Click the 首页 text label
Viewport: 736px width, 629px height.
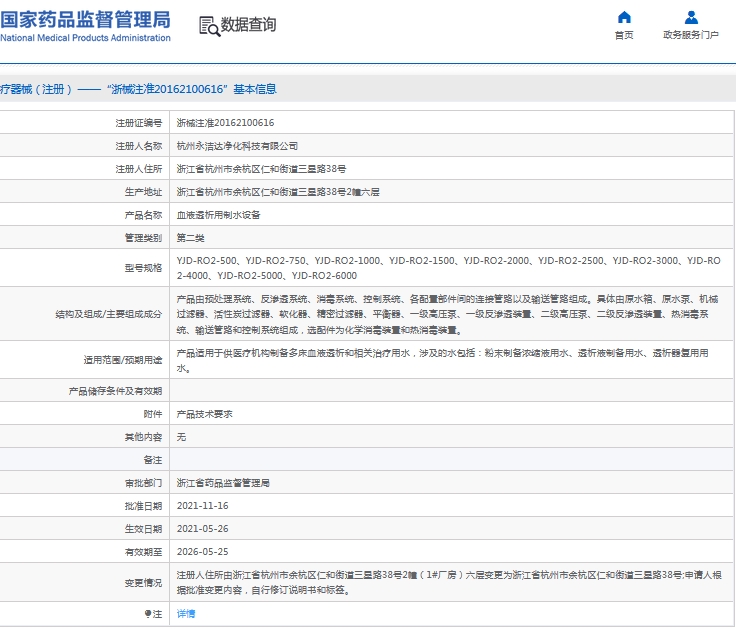(x=624, y=35)
